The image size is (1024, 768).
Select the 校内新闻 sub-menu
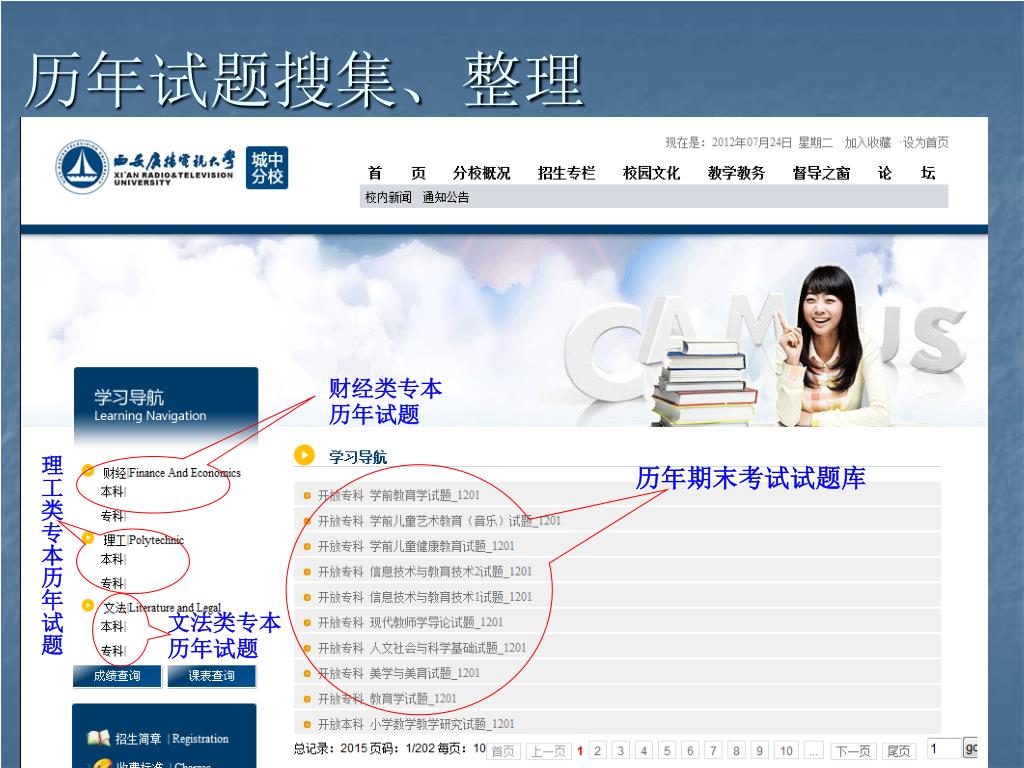(388, 197)
